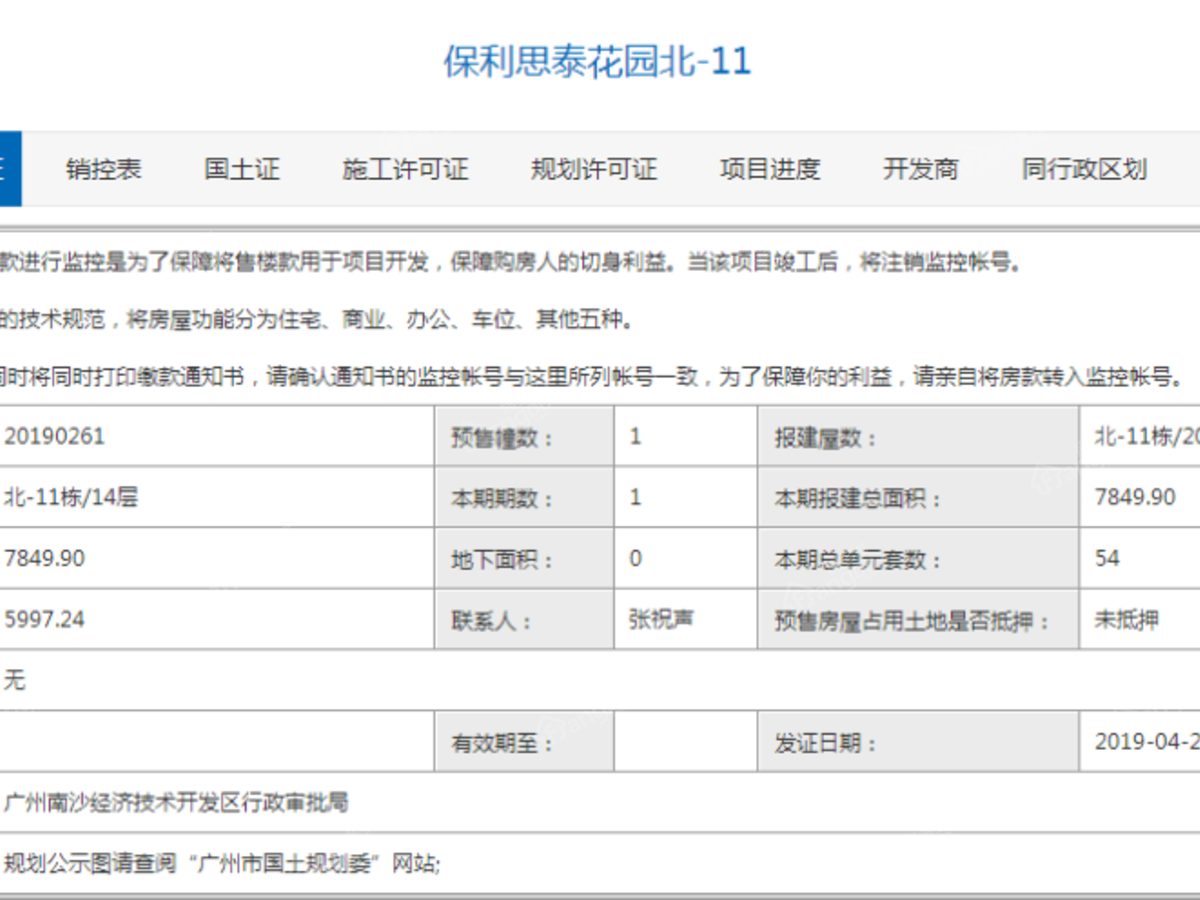
Task: Click the 发证日期 label cell
Action: pyautogui.click(x=918, y=742)
